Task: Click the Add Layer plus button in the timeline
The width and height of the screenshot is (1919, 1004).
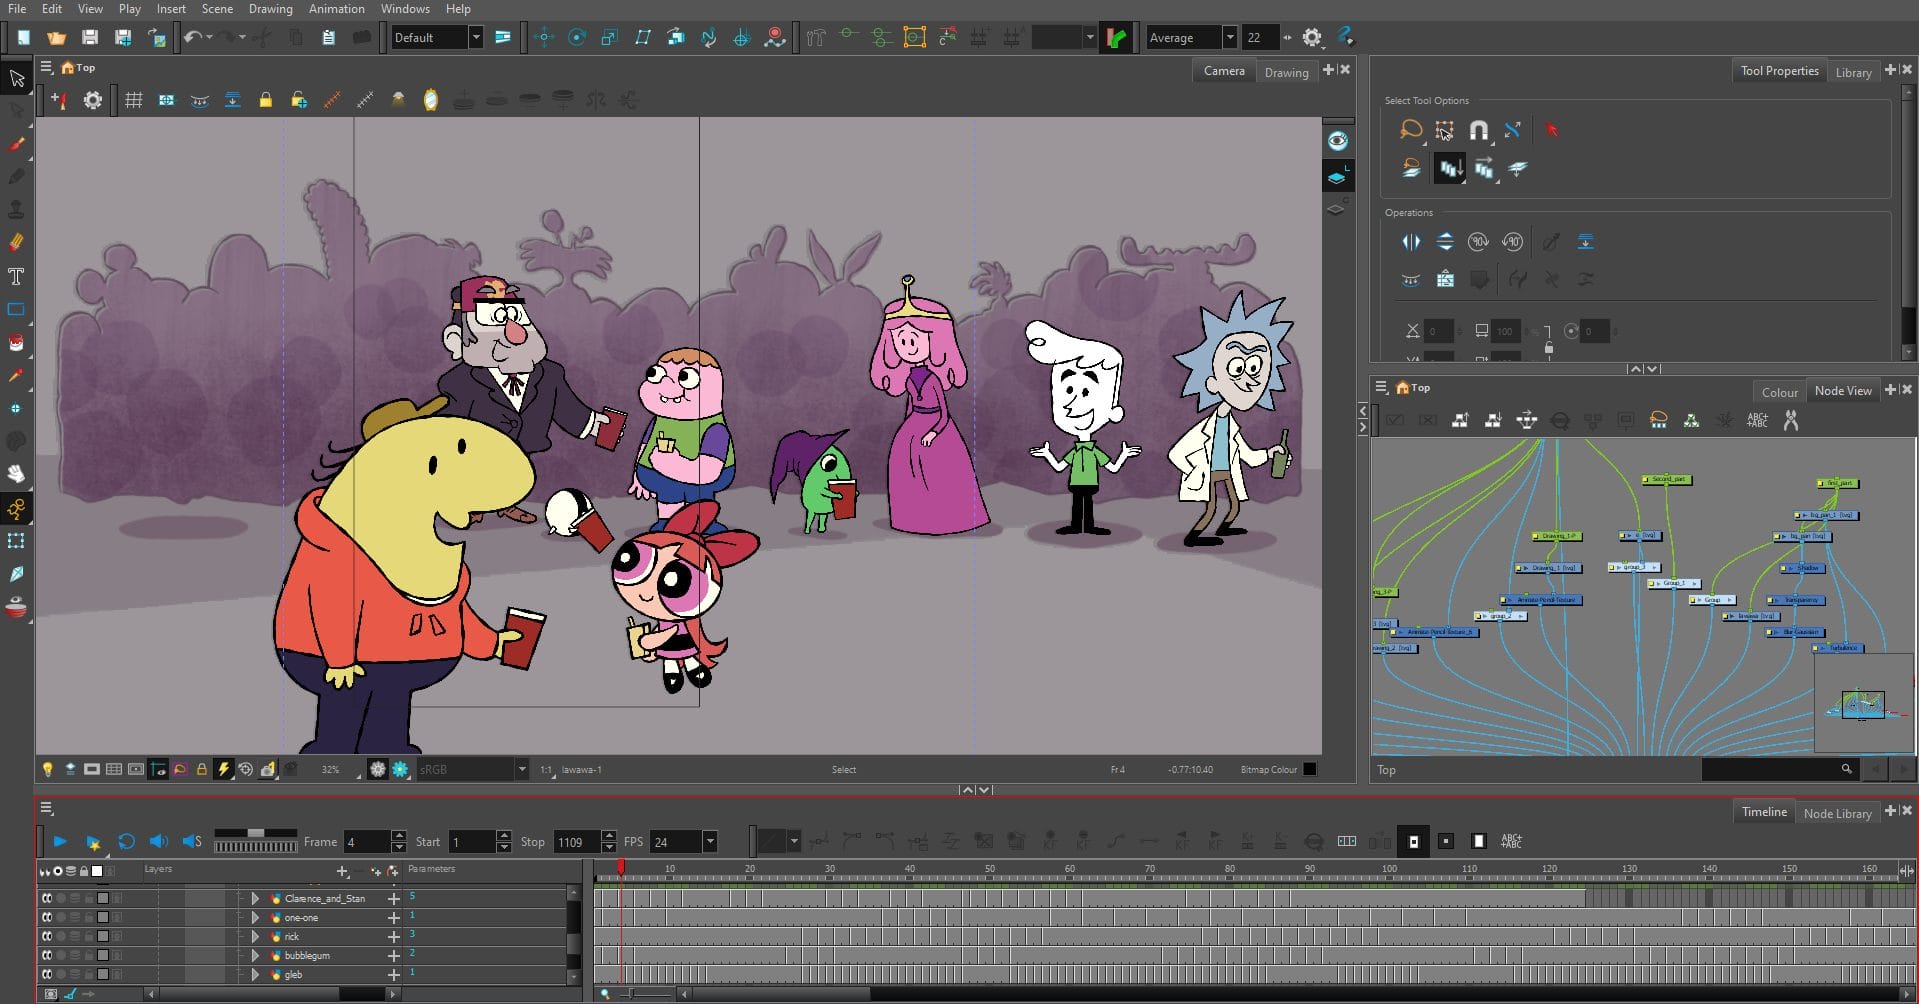Action: point(342,871)
